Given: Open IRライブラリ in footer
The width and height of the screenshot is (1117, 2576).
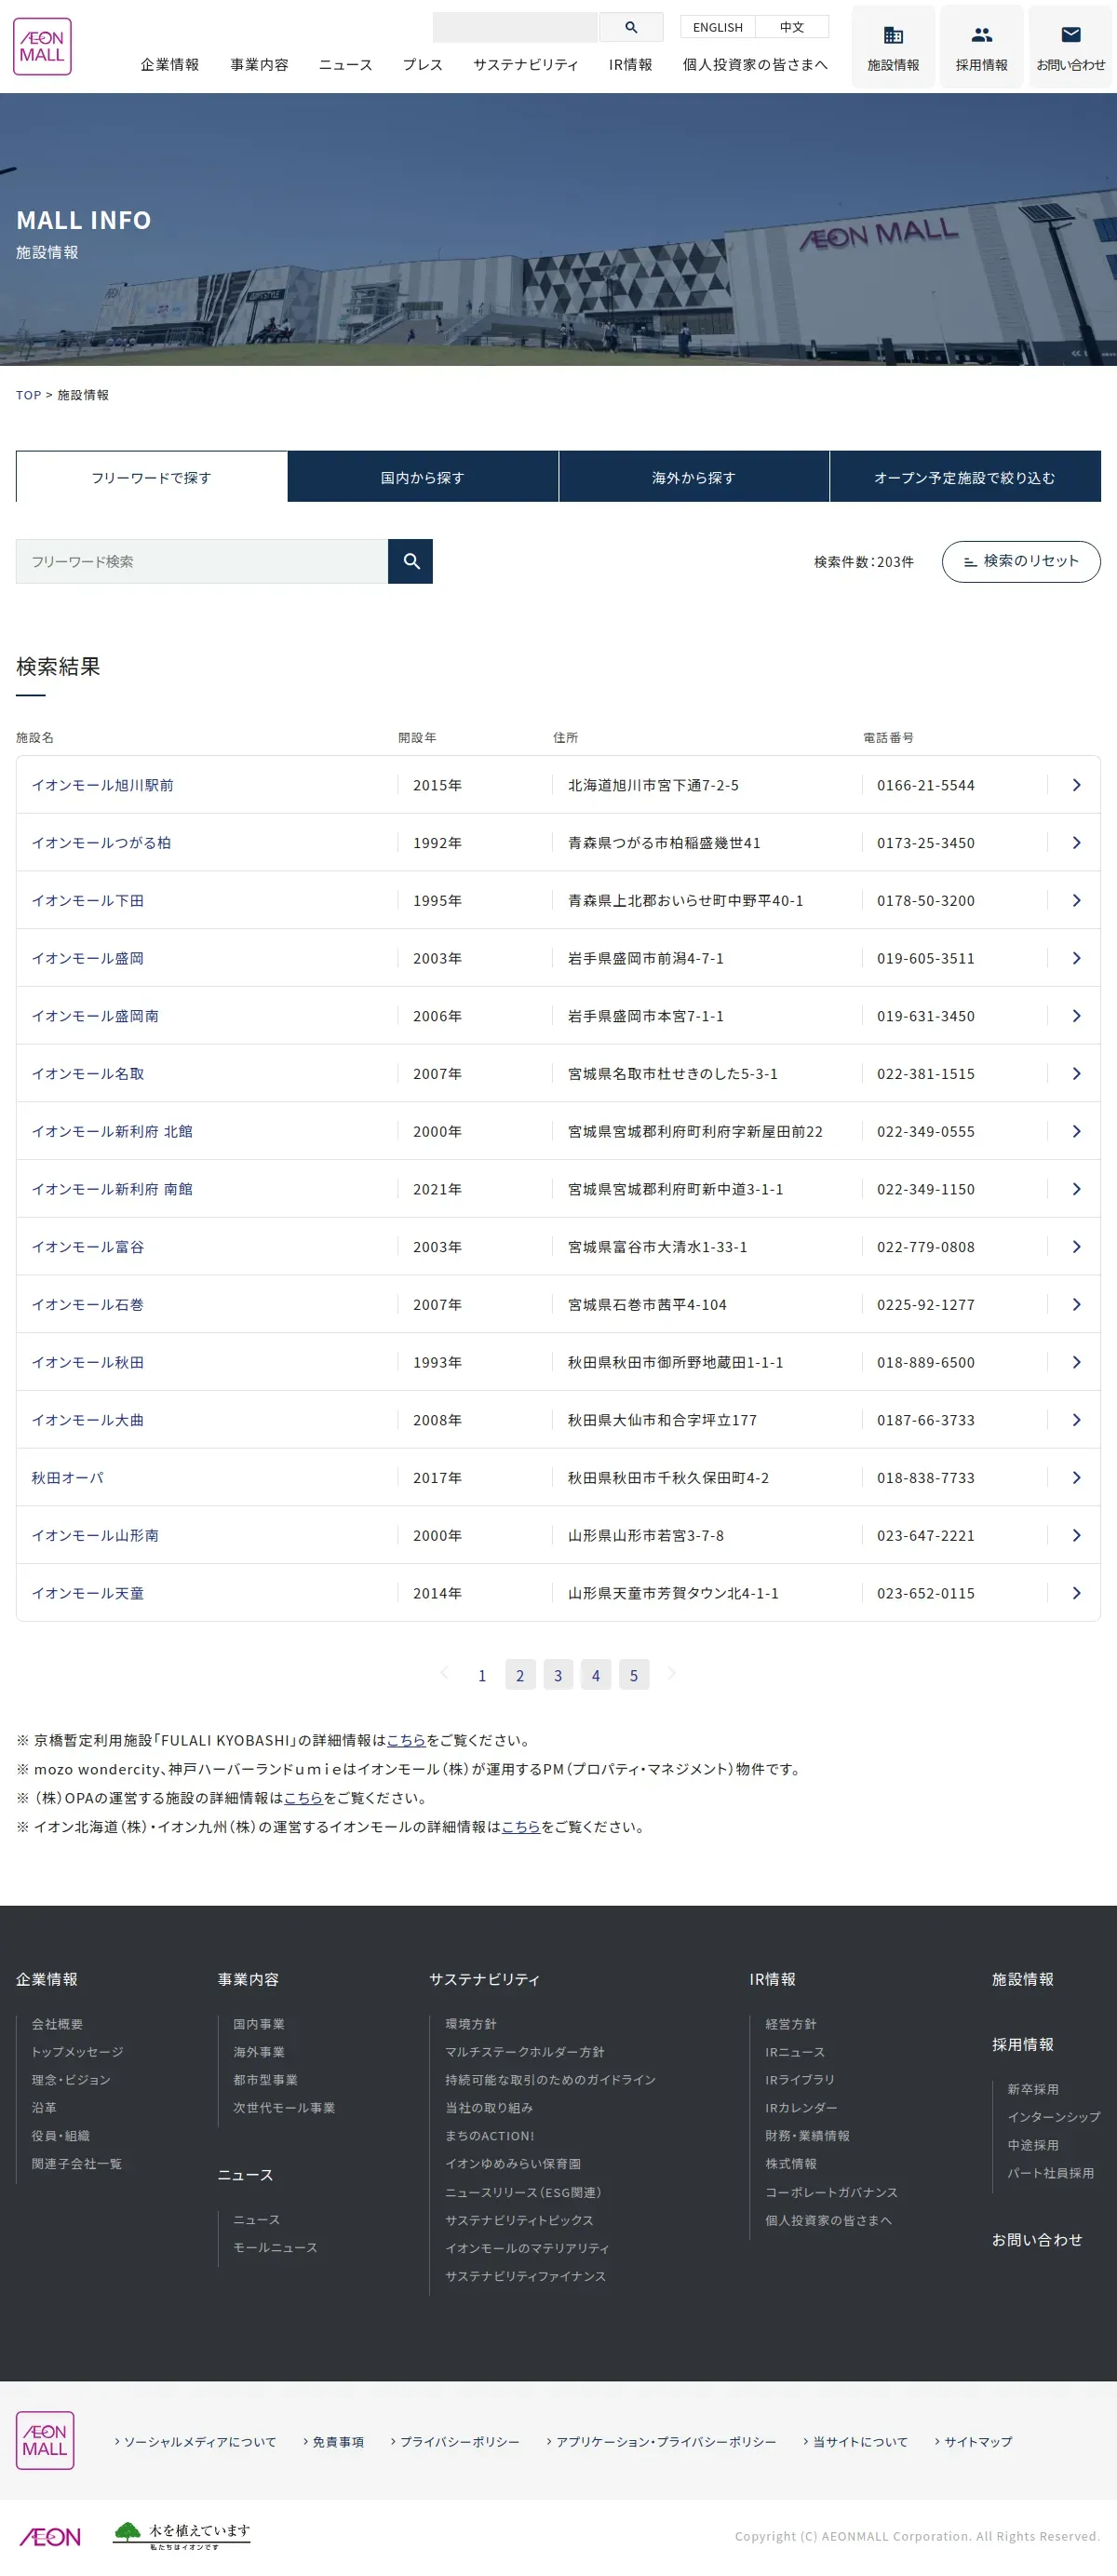Looking at the screenshot, I should [800, 2079].
